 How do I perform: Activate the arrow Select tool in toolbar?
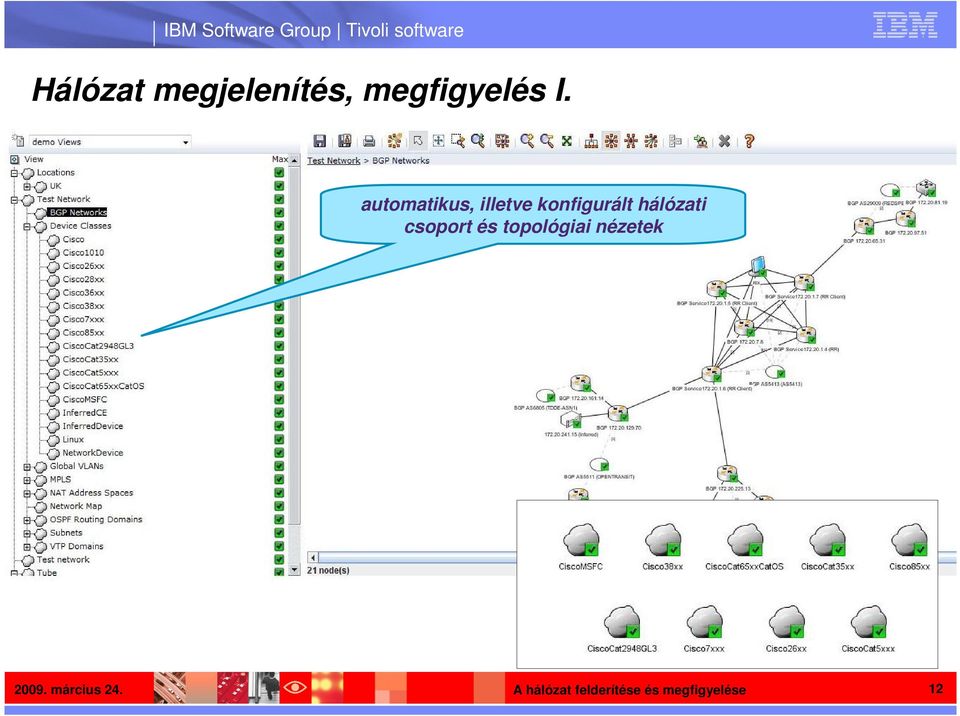[x=418, y=141]
